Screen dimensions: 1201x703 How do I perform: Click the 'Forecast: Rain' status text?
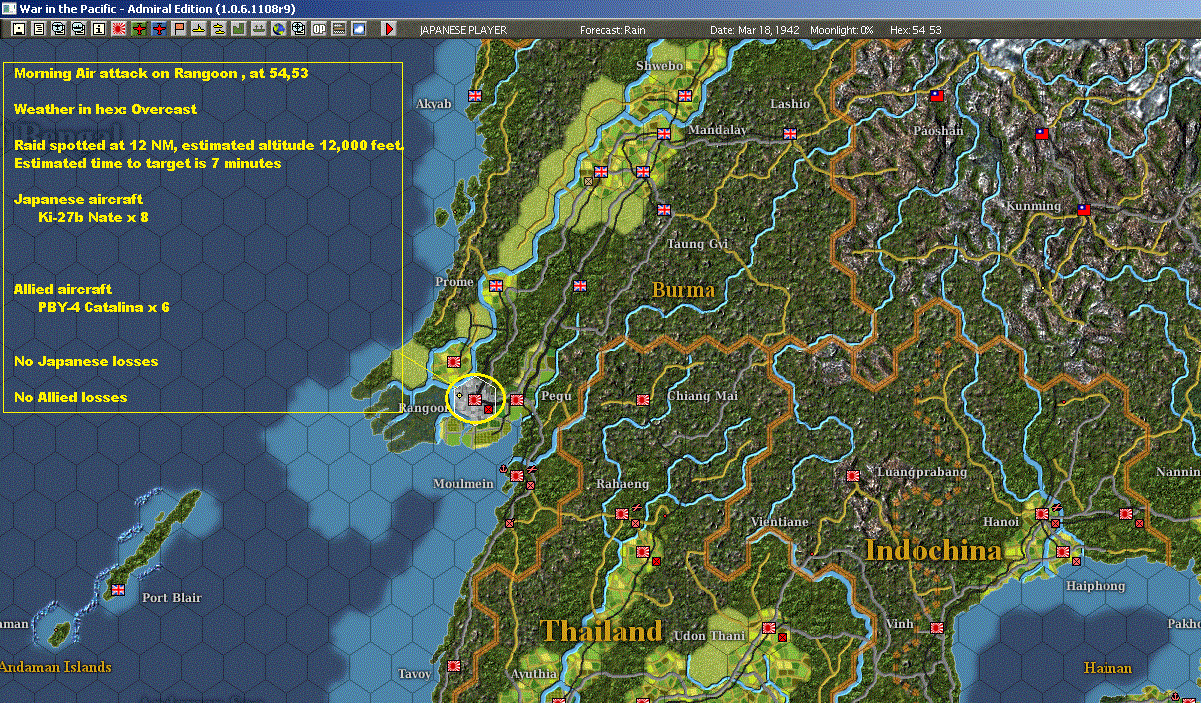(613, 30)
